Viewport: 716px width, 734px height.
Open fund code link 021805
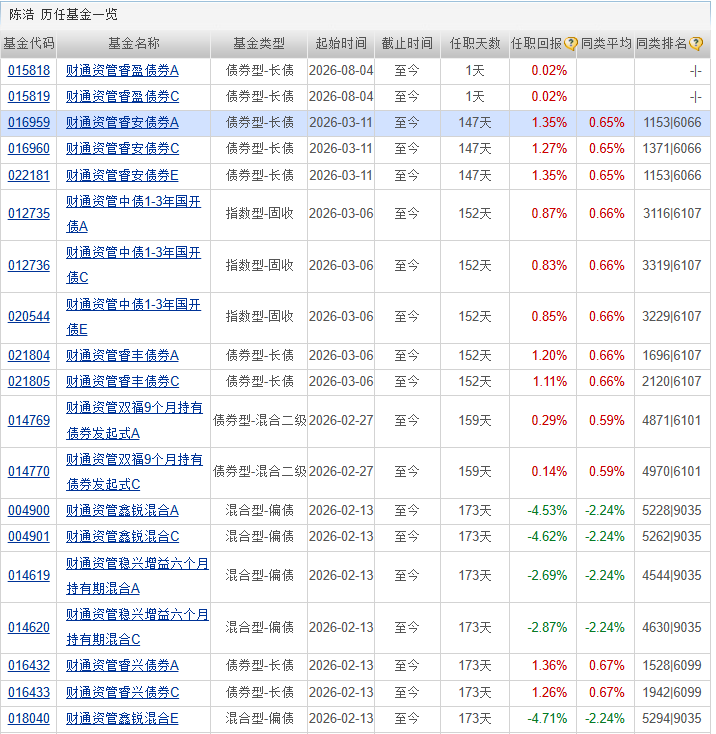tap(29, 382)
